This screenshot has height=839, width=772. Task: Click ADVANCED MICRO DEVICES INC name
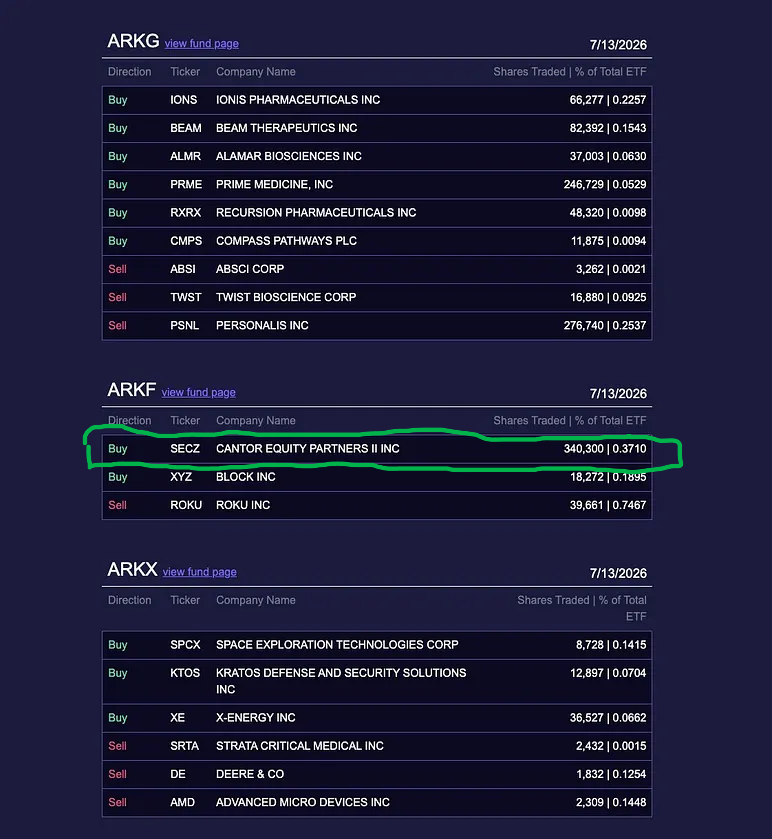303,803
